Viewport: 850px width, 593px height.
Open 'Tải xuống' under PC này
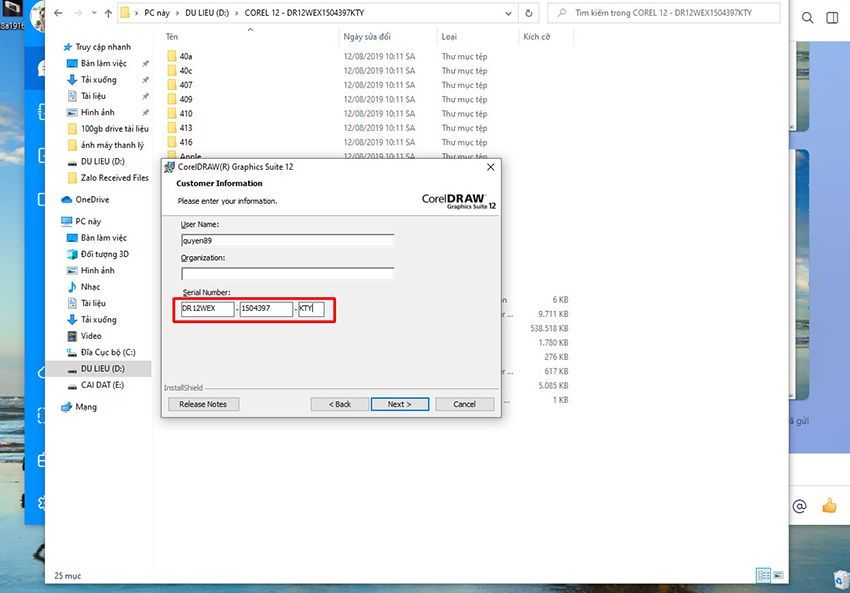pyautogui.click(x=99, y=319)
